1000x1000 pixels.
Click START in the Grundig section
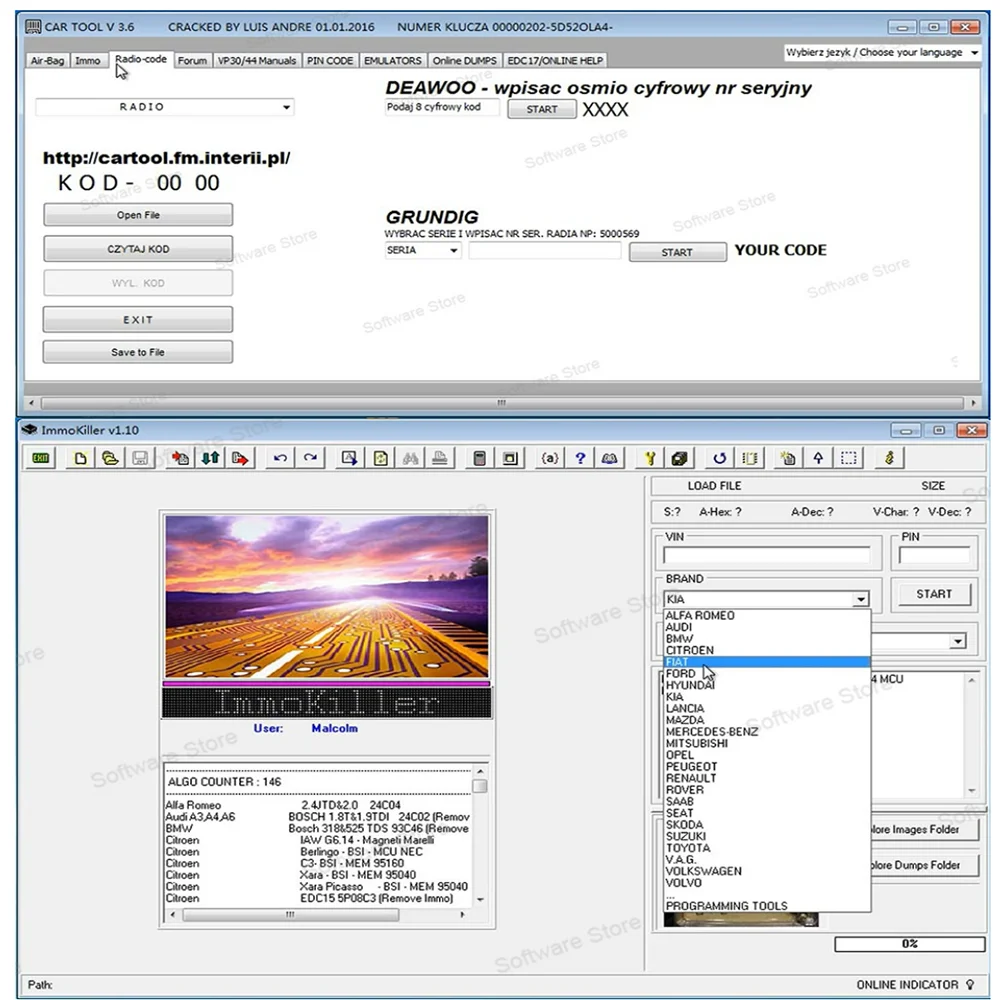(x=677, y=252)
